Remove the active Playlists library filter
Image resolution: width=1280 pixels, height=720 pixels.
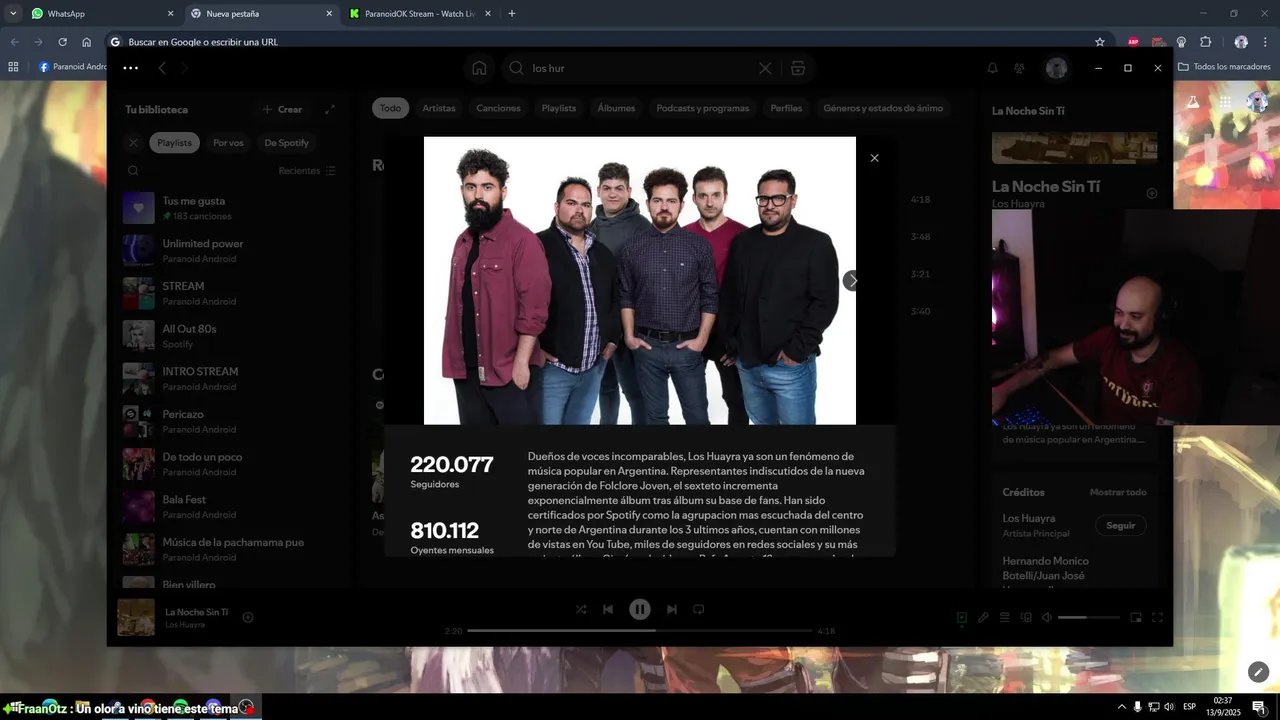point(133,143)
